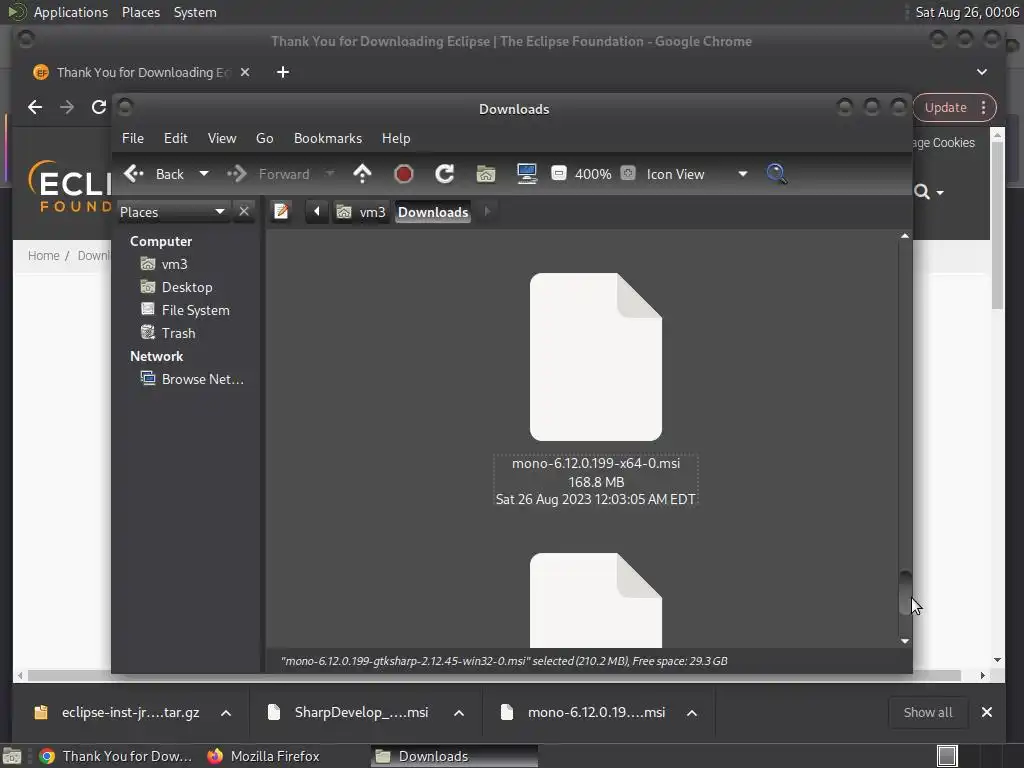Click the clock showing Sat Aug 26
The width and height of the screenshot is (1024, 768).
967,12
